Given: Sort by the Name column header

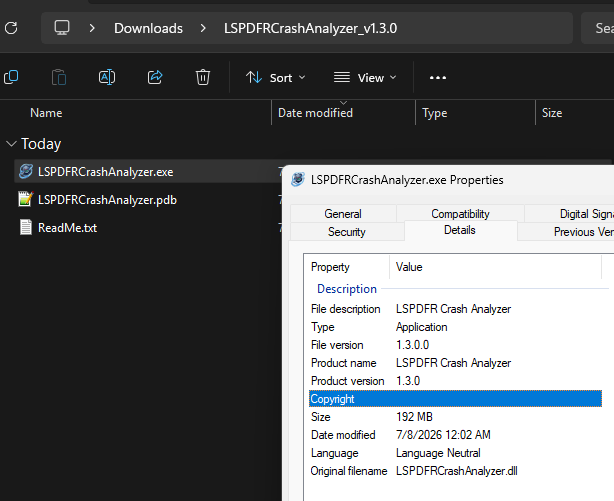Looking at the screenshot, I should point(46,113).
